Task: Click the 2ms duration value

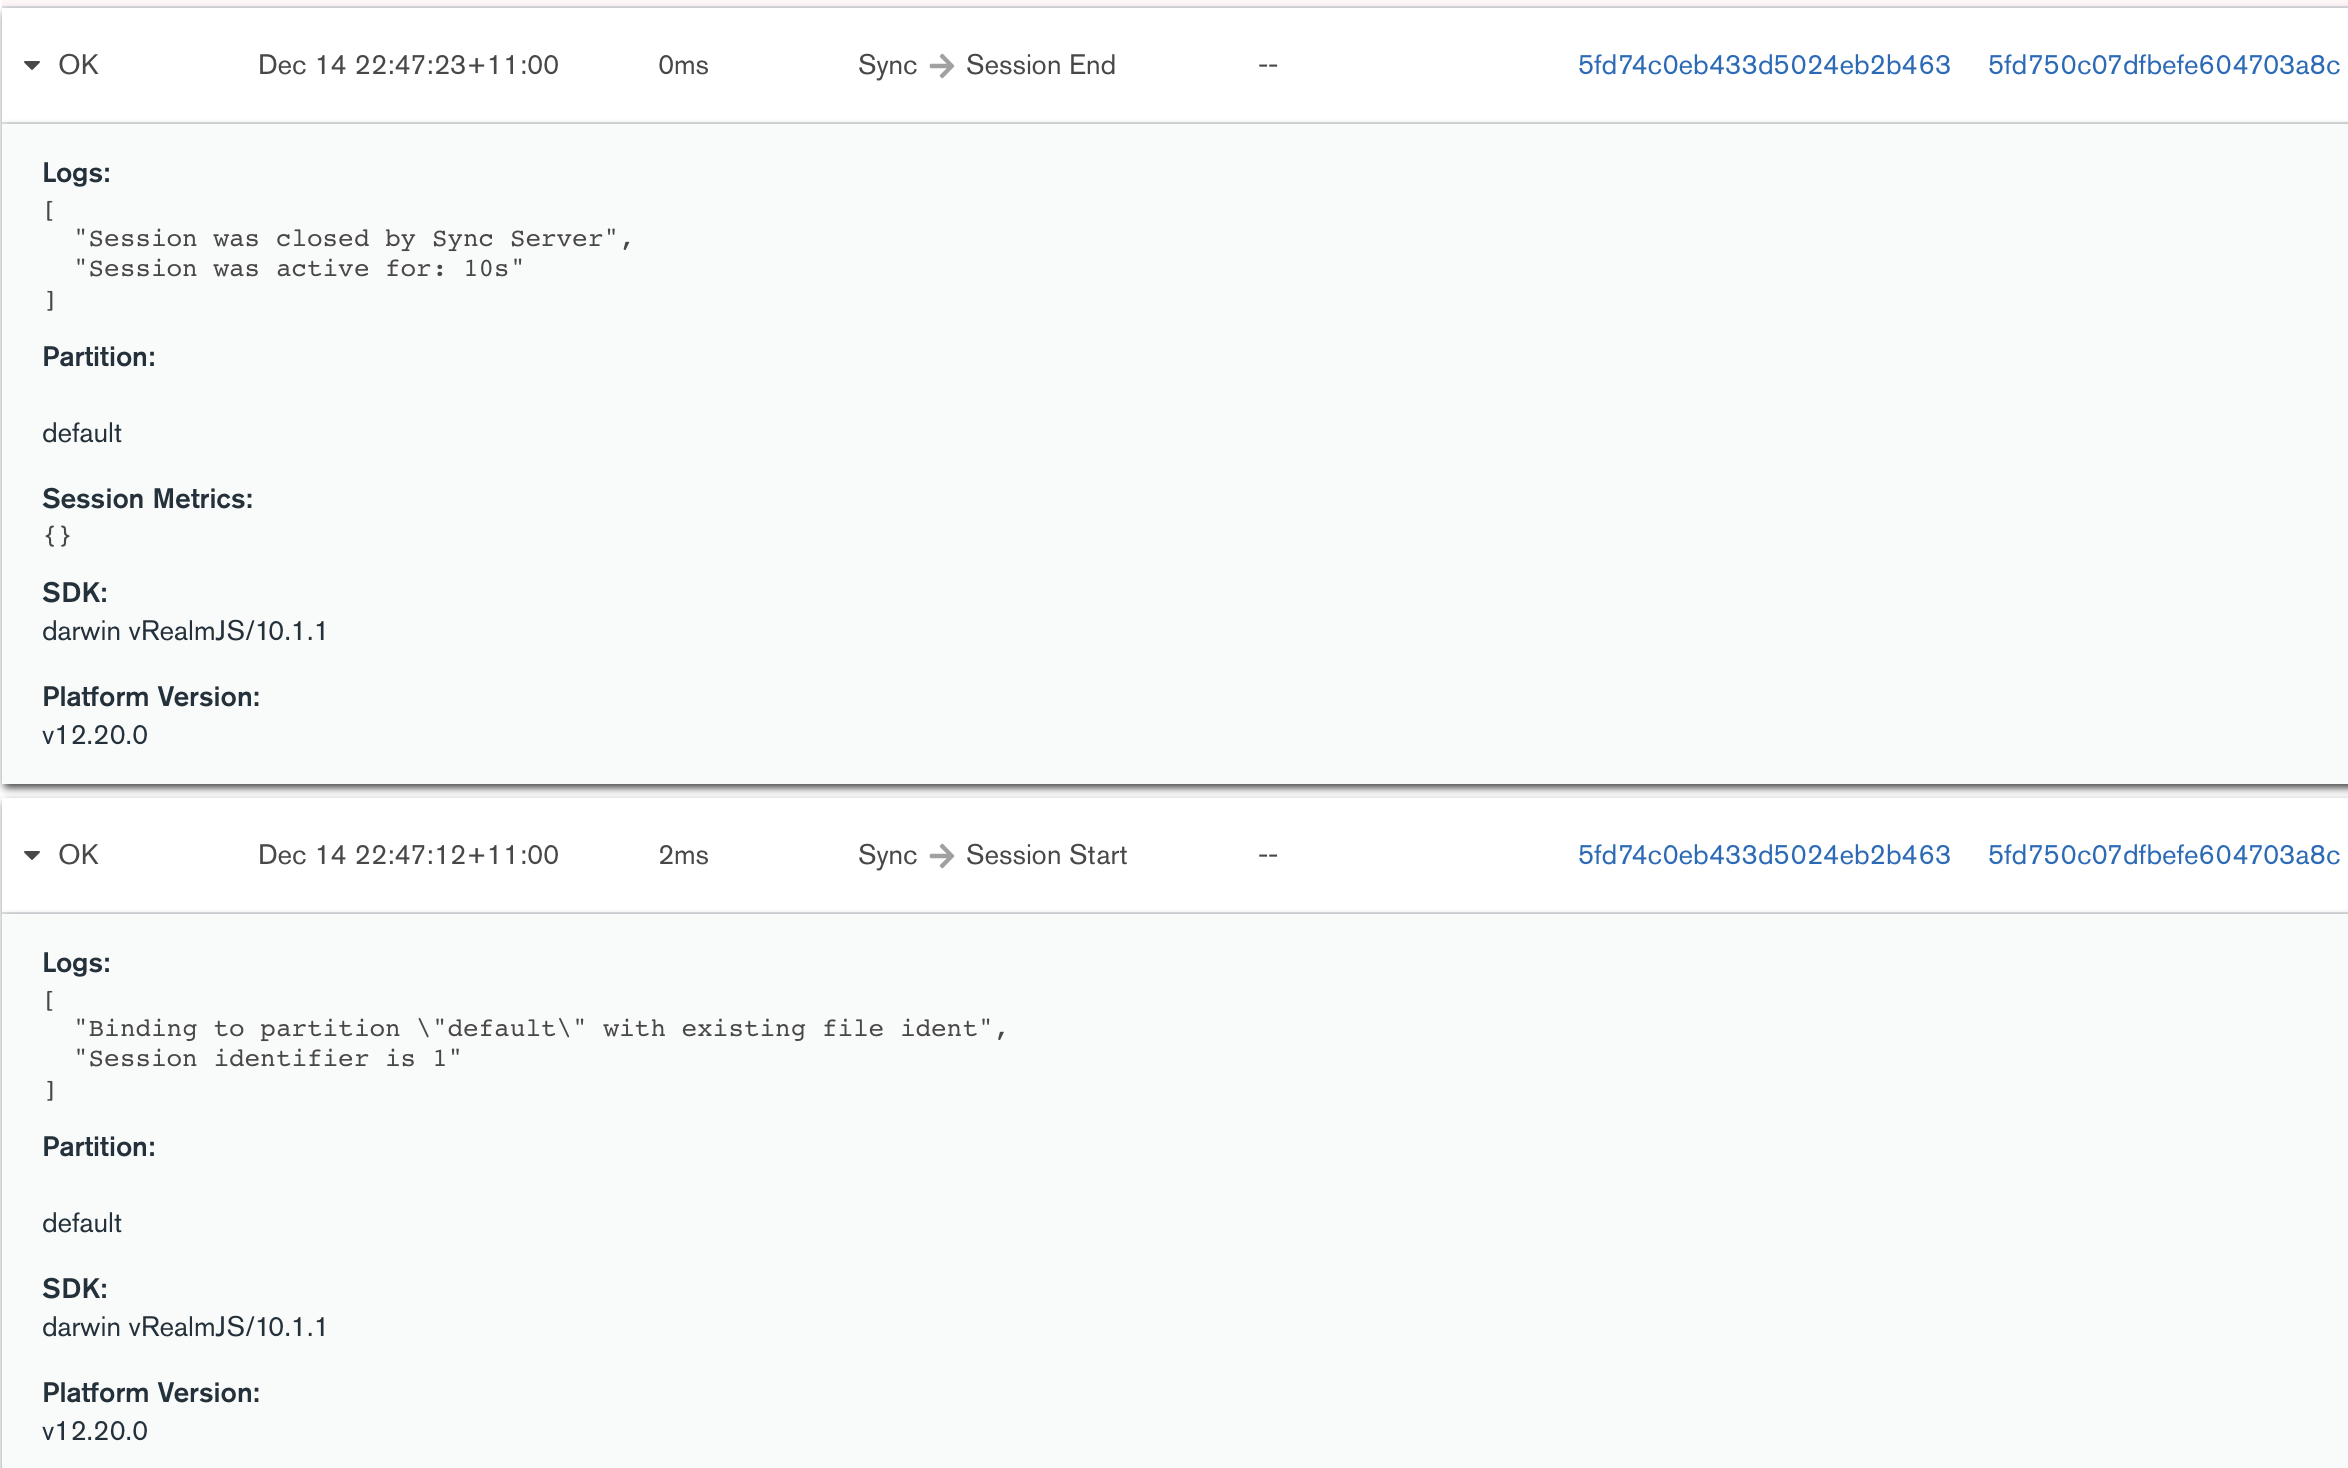Action: pos(683,856)
